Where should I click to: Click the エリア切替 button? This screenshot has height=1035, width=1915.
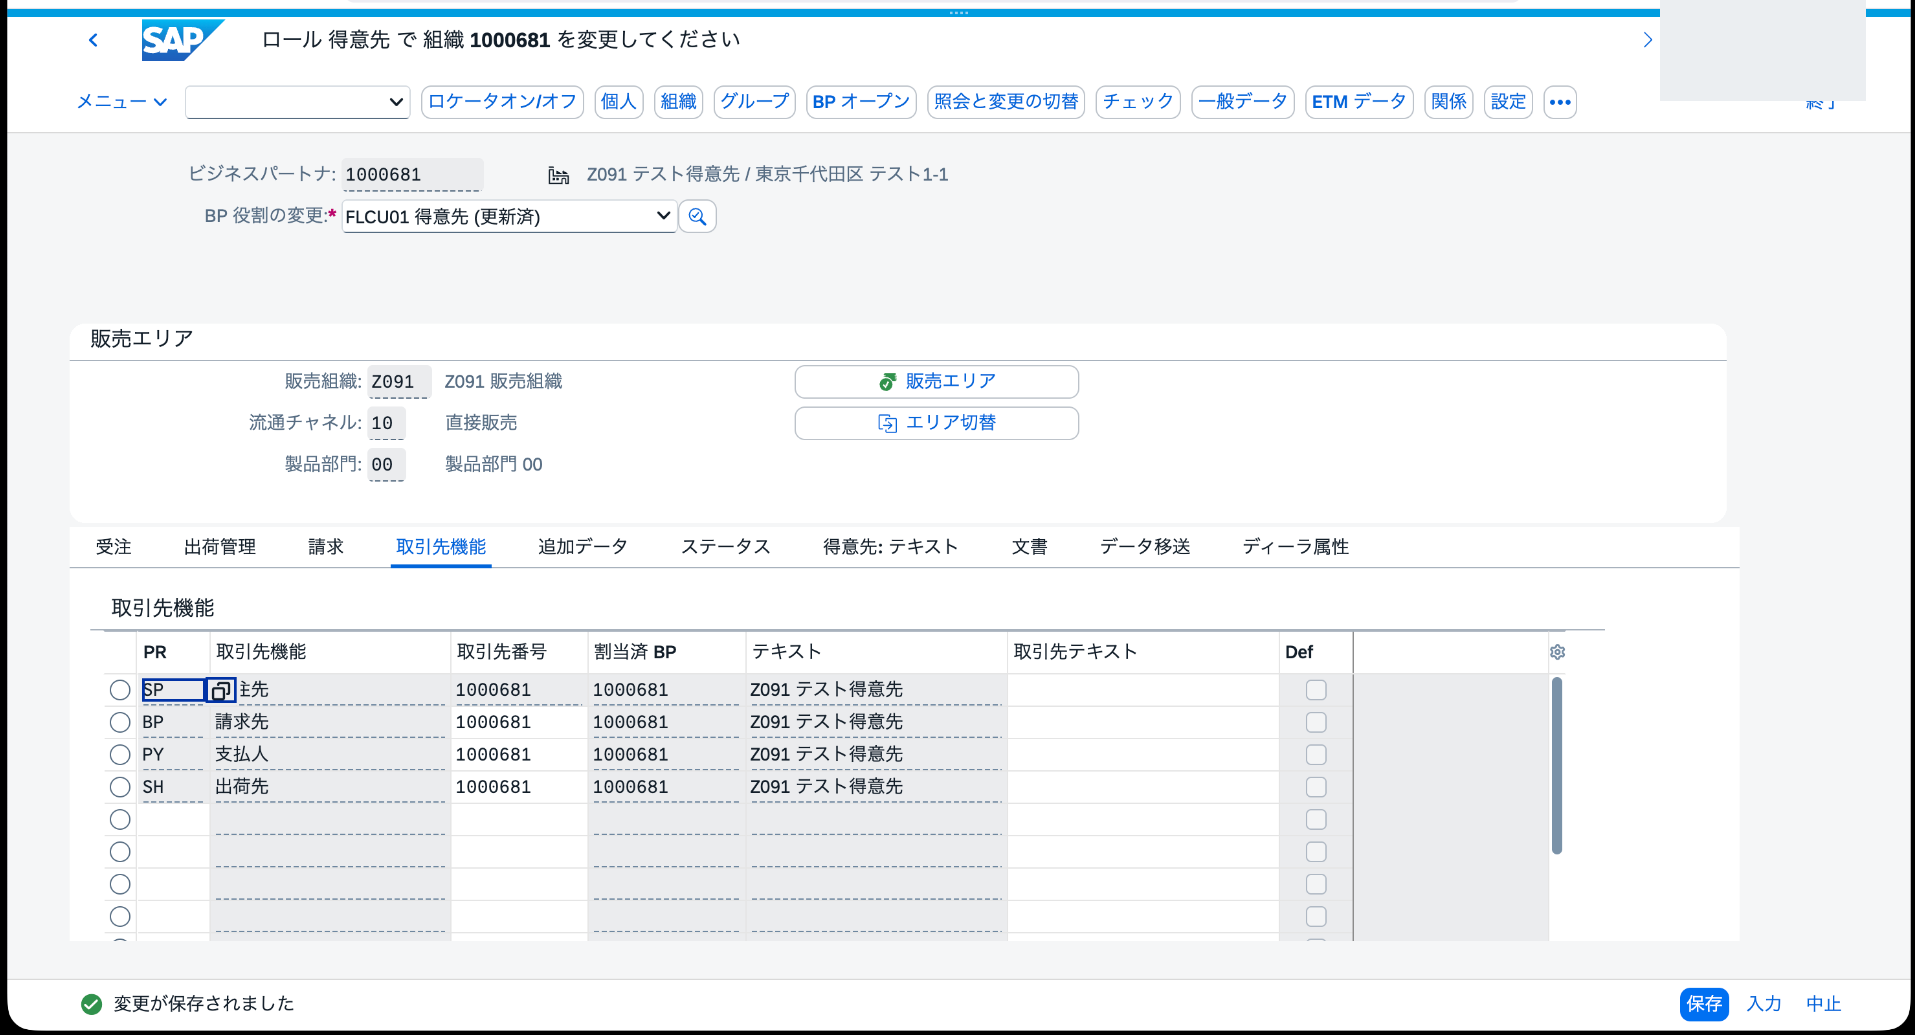tap(936, 423)
